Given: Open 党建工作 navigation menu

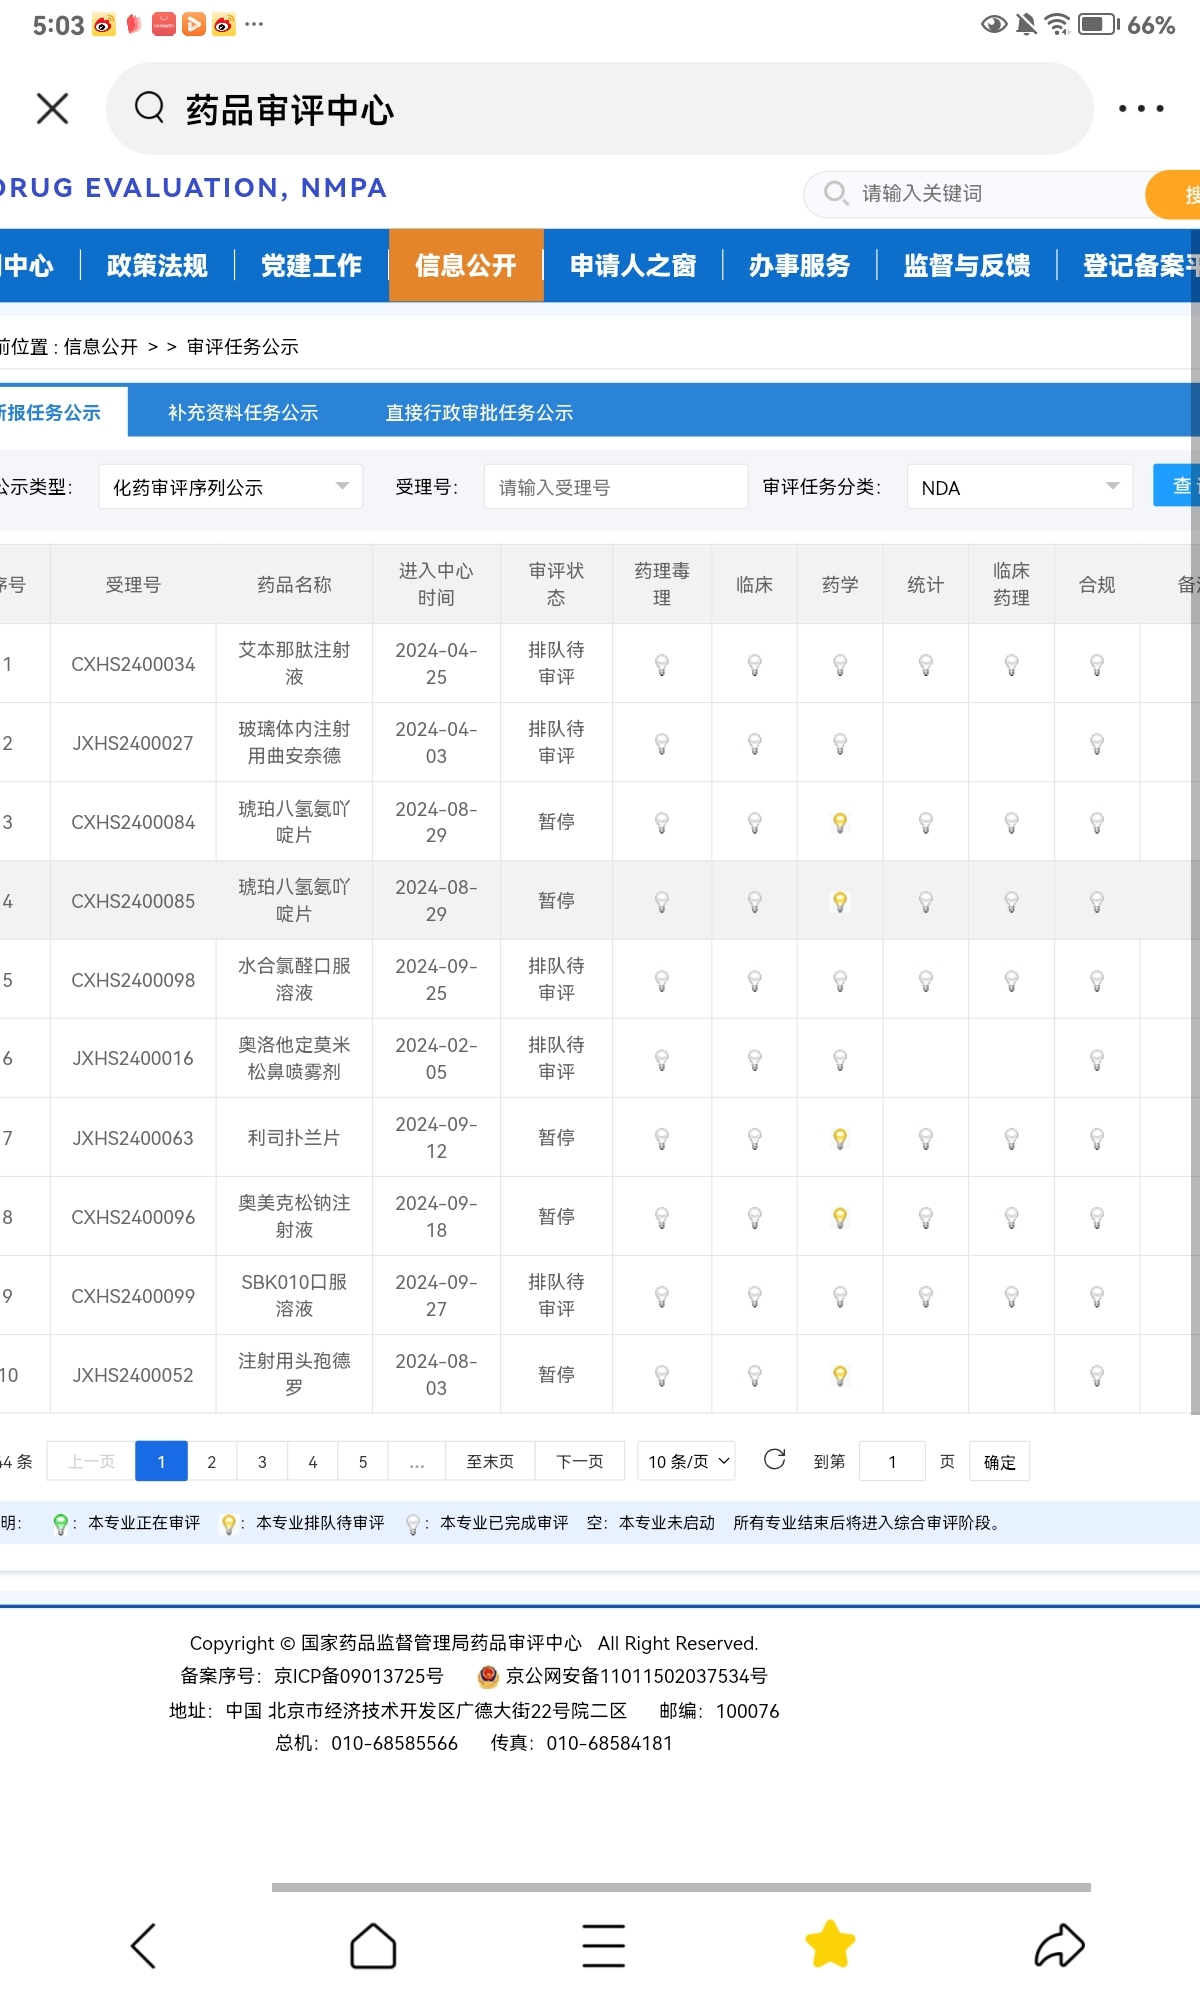Looking at the screenshot, I should pos(311,265).
